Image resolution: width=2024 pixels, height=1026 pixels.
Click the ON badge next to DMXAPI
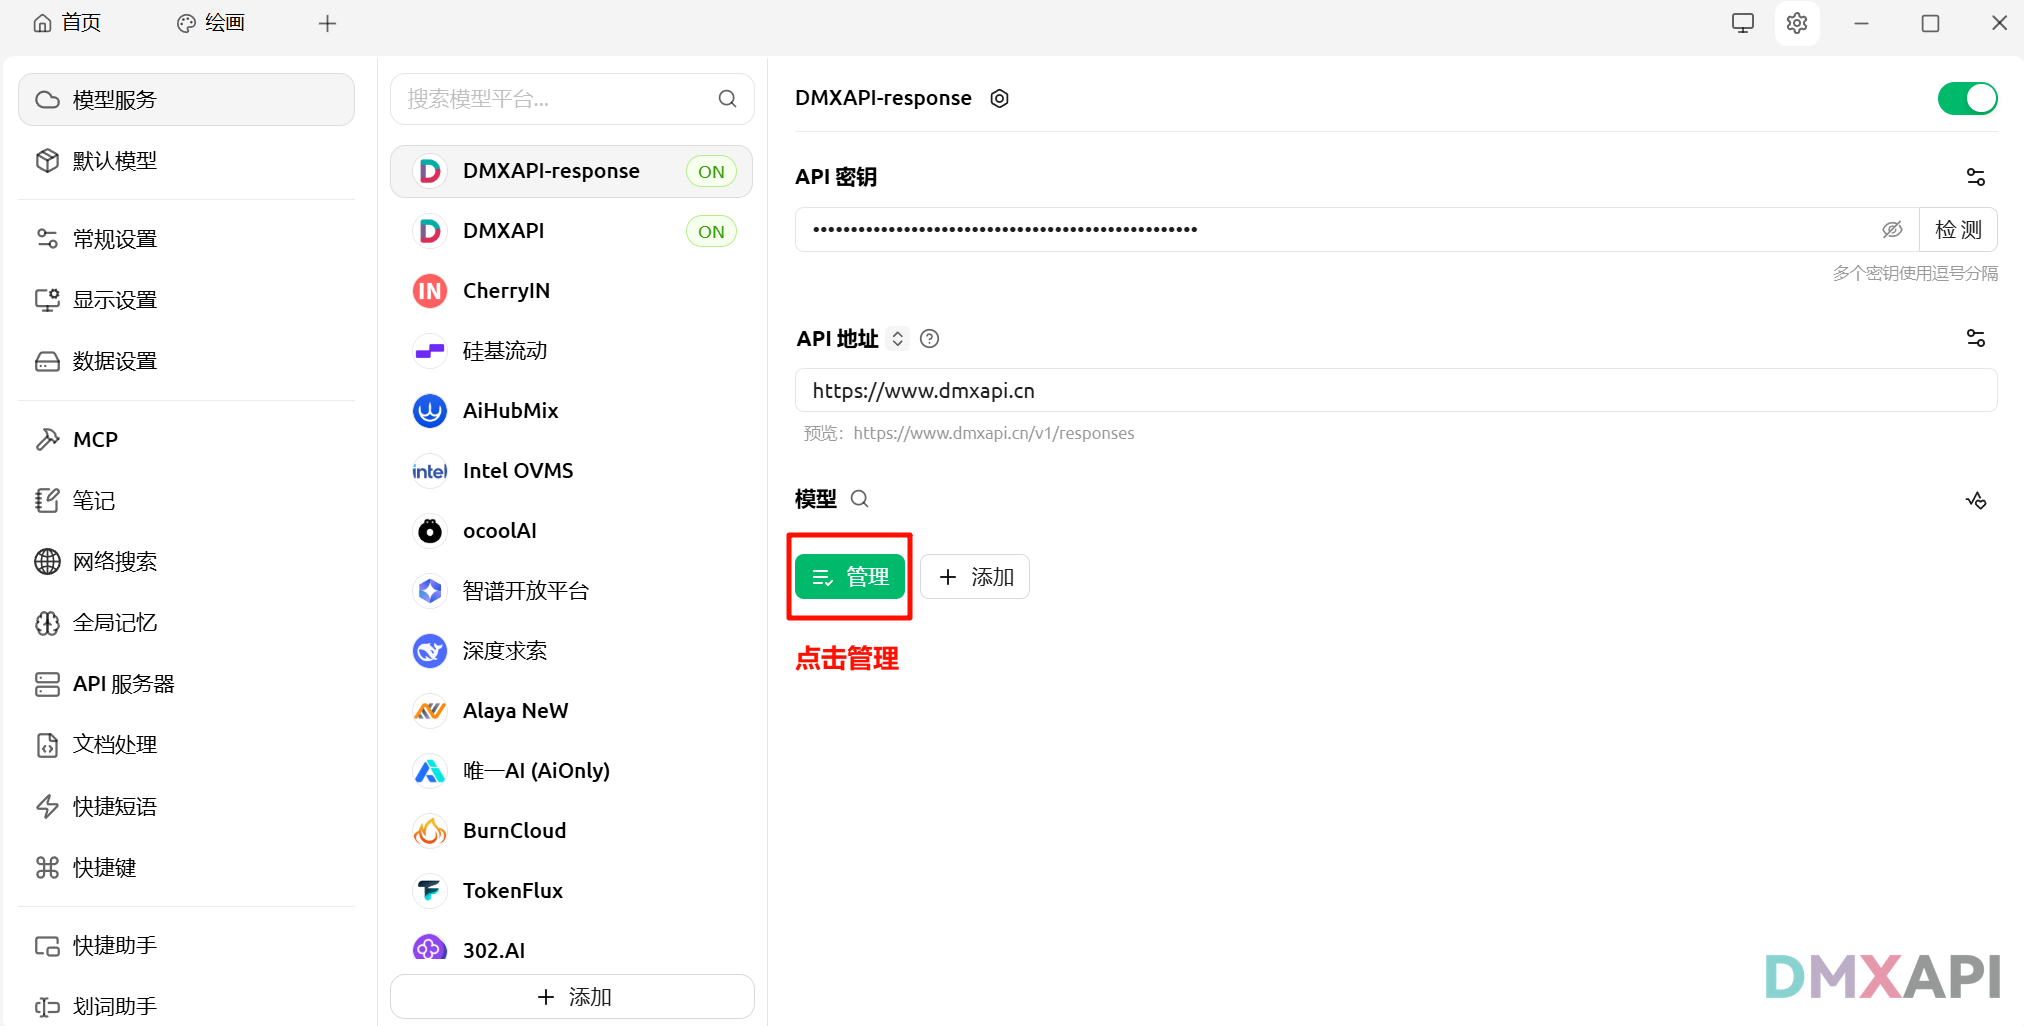711,231
